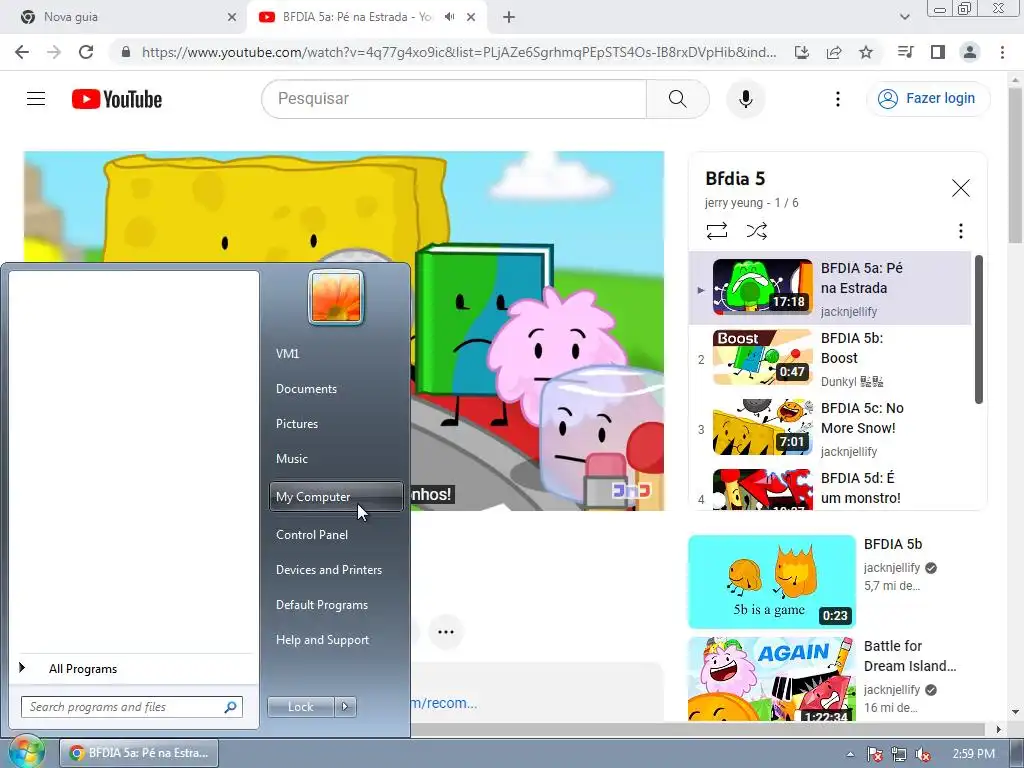Toggle playlist loop button
Viewport: 1024px width, 768px height.
716,231
